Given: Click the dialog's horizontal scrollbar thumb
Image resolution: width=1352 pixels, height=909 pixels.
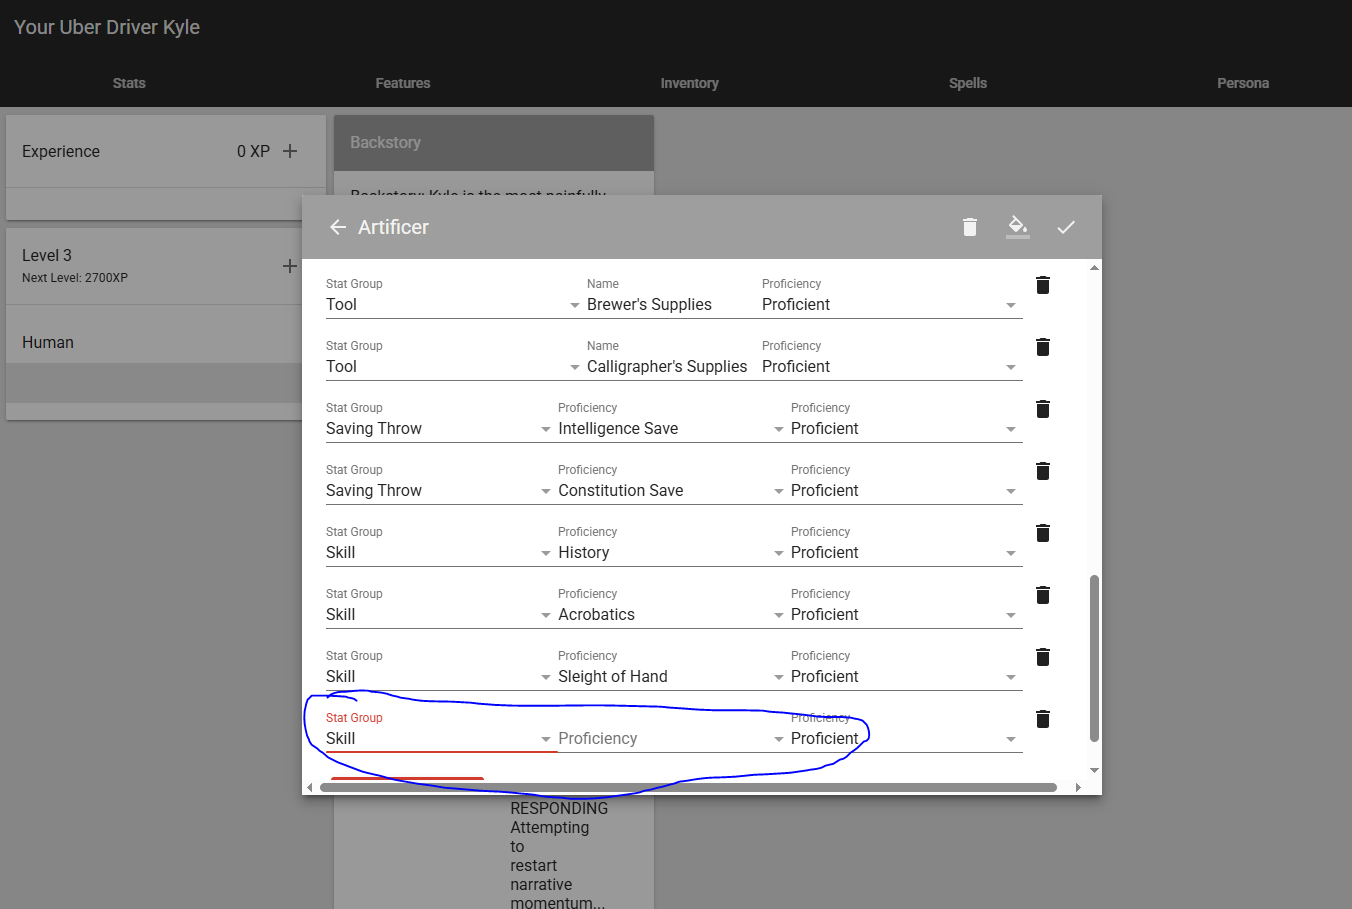Looking at the screenshot, I should point(688,787).
